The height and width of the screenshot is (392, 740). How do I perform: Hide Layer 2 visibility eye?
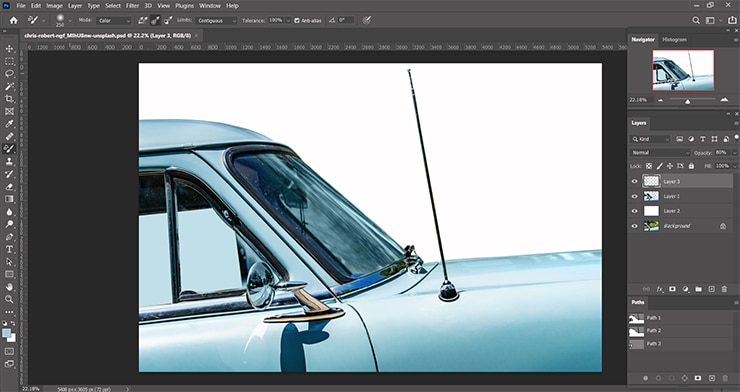pos(634,211)
